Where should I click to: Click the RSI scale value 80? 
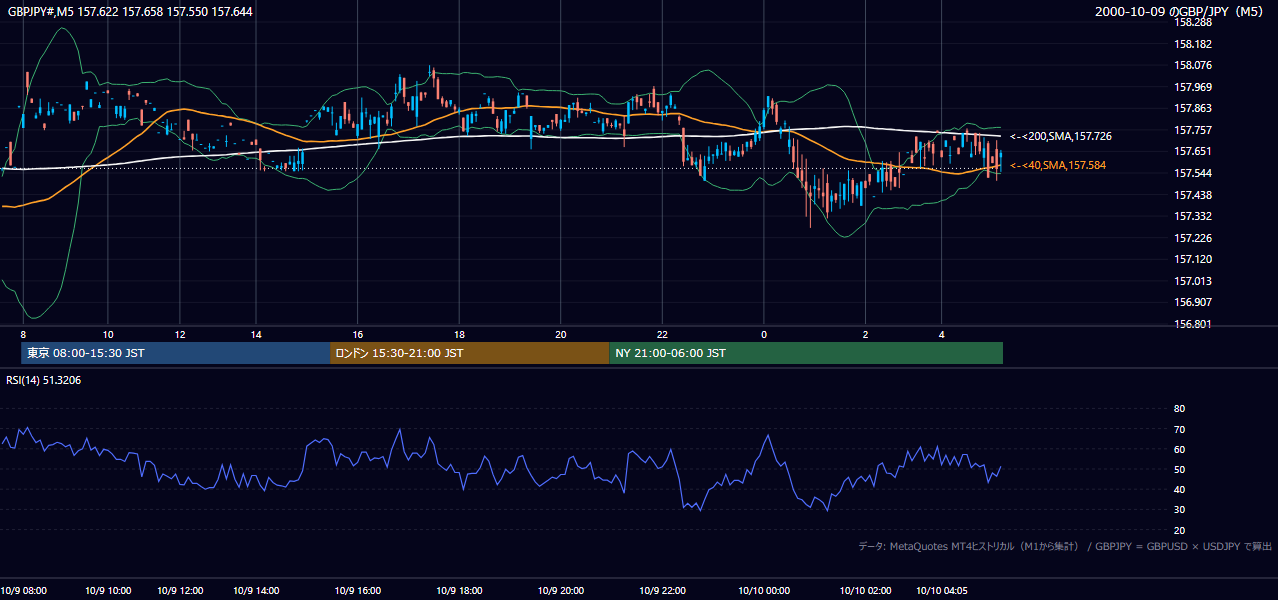(1179, 409)
